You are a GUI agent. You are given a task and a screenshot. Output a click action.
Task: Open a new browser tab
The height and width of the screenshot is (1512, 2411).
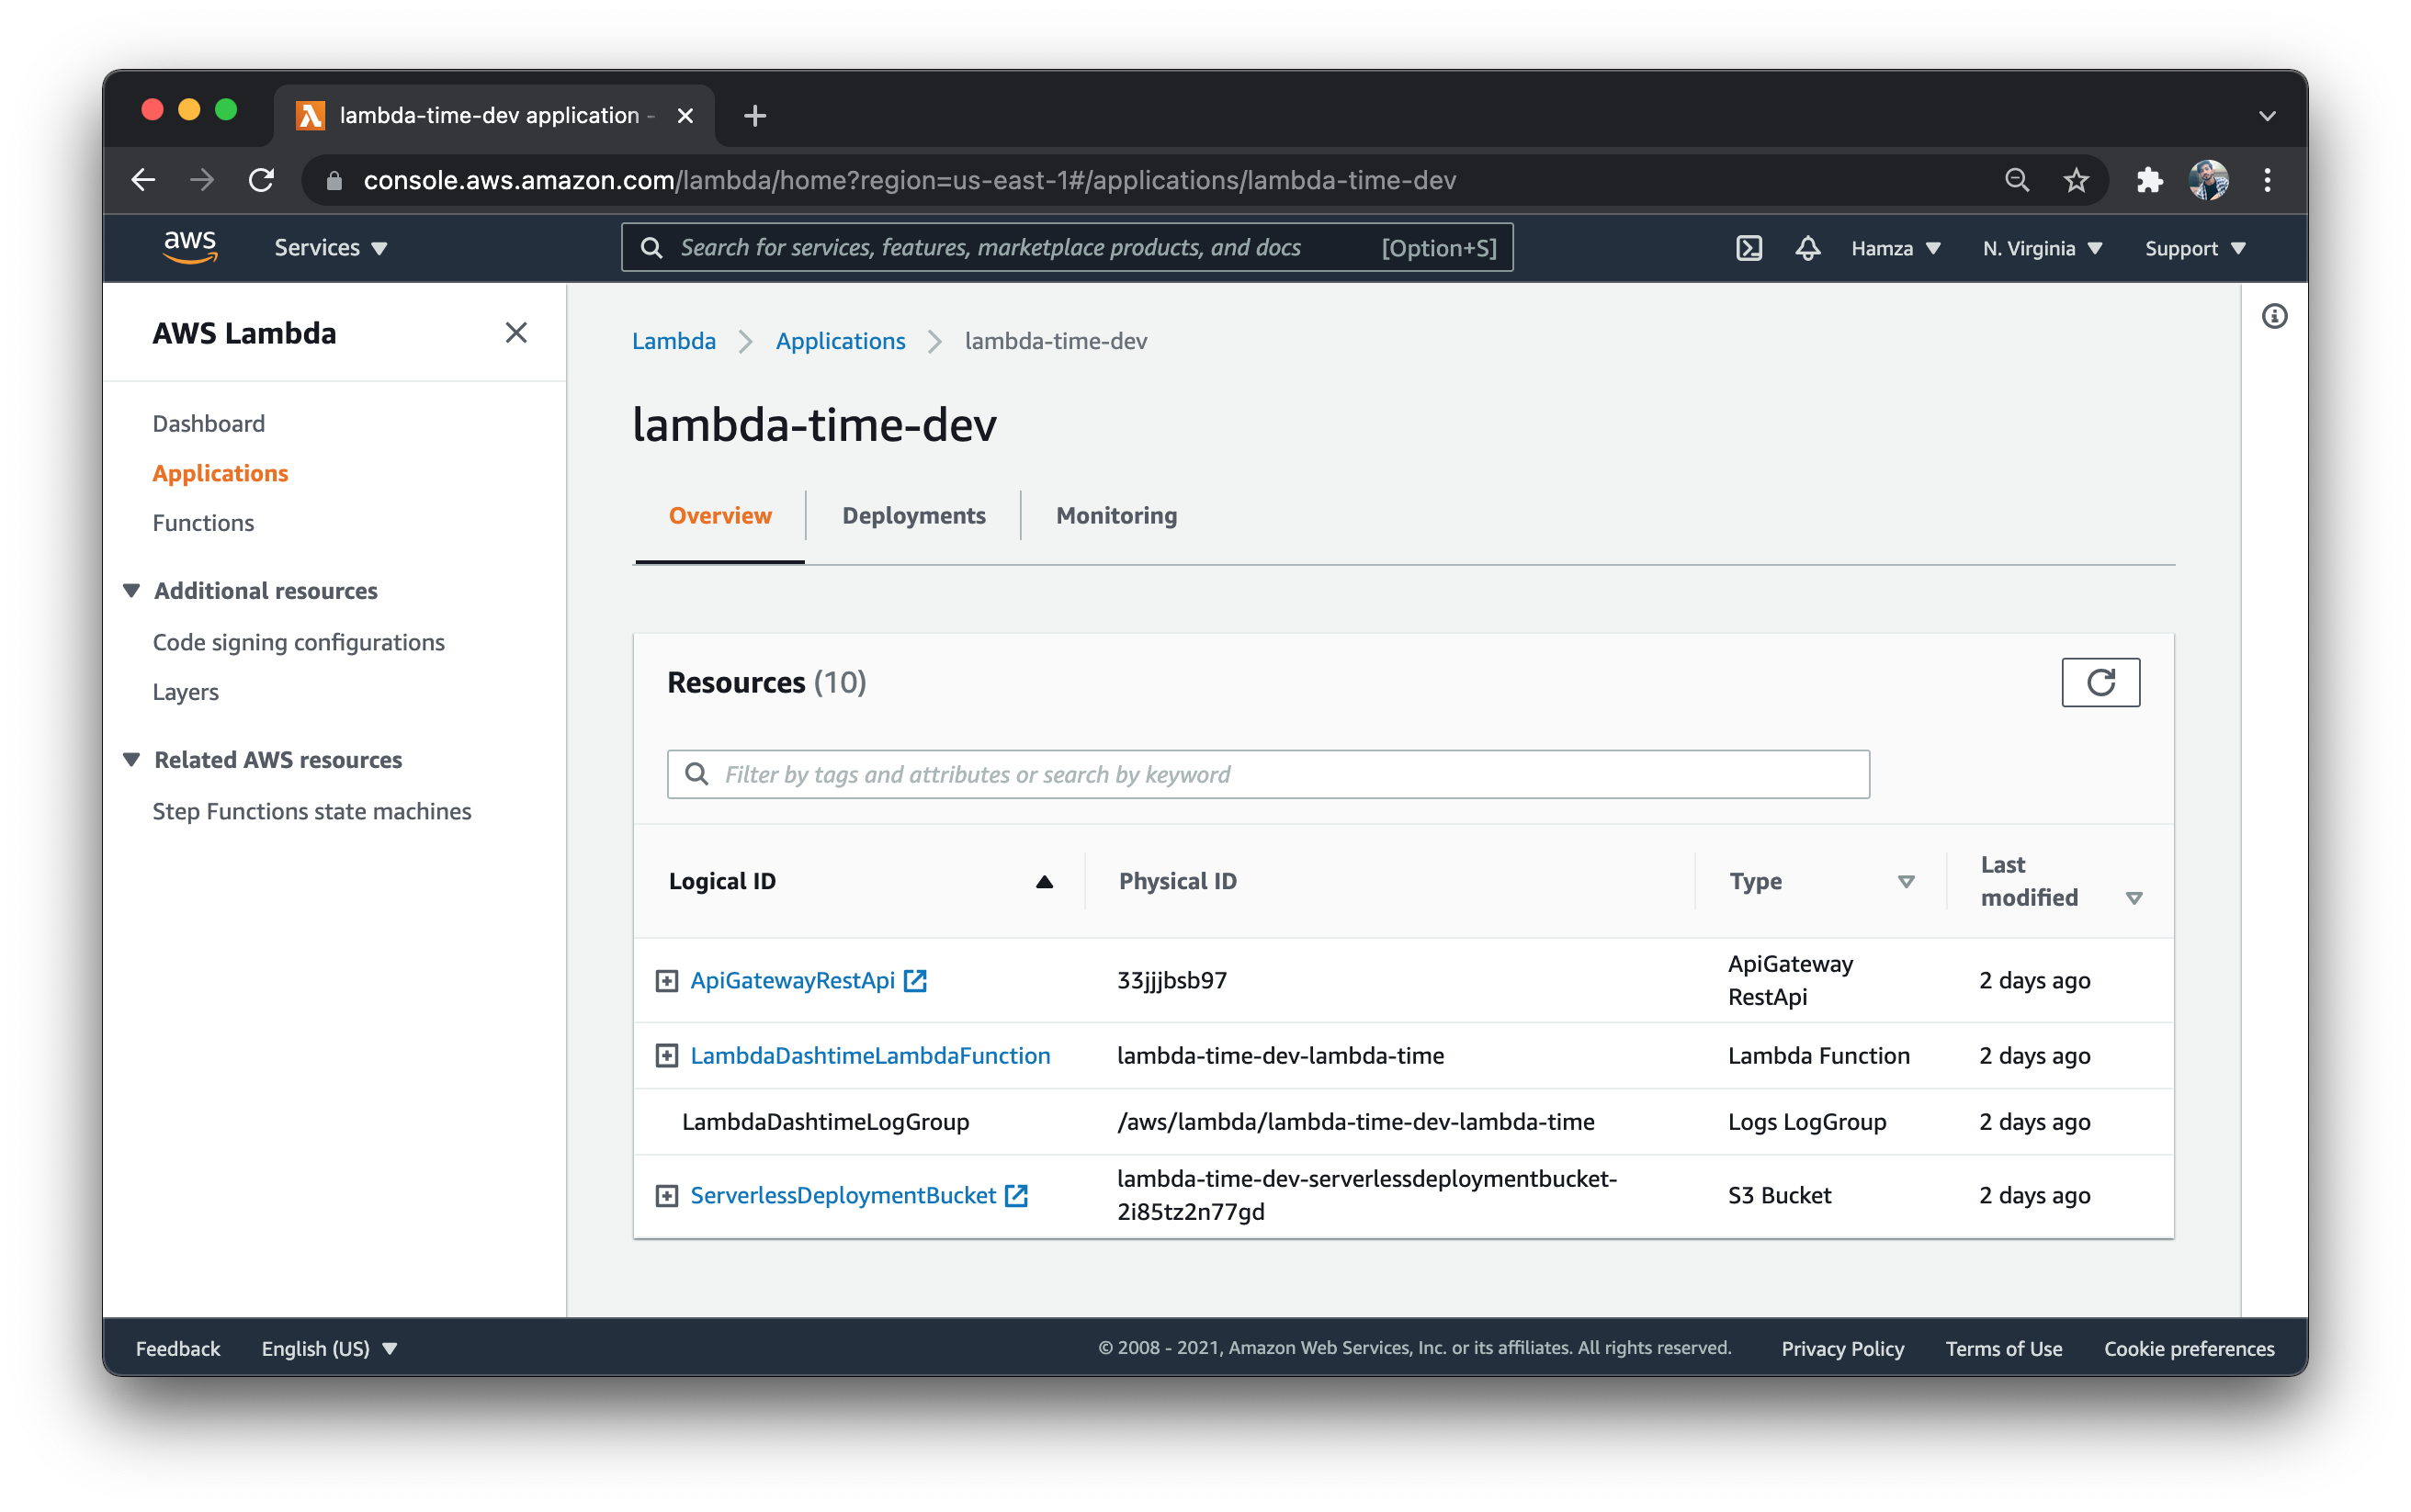(x=755, y=116)
